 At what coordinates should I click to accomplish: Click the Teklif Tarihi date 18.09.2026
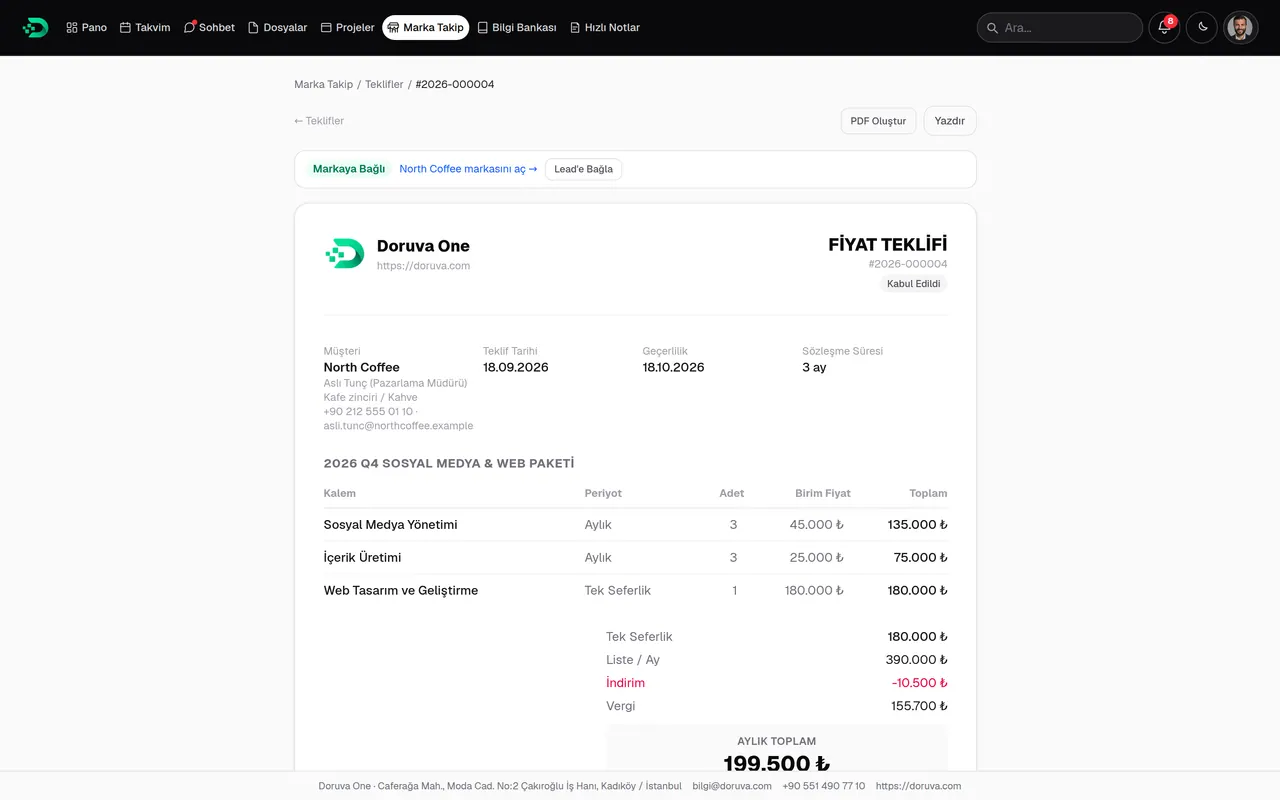[x=515, y=367]
